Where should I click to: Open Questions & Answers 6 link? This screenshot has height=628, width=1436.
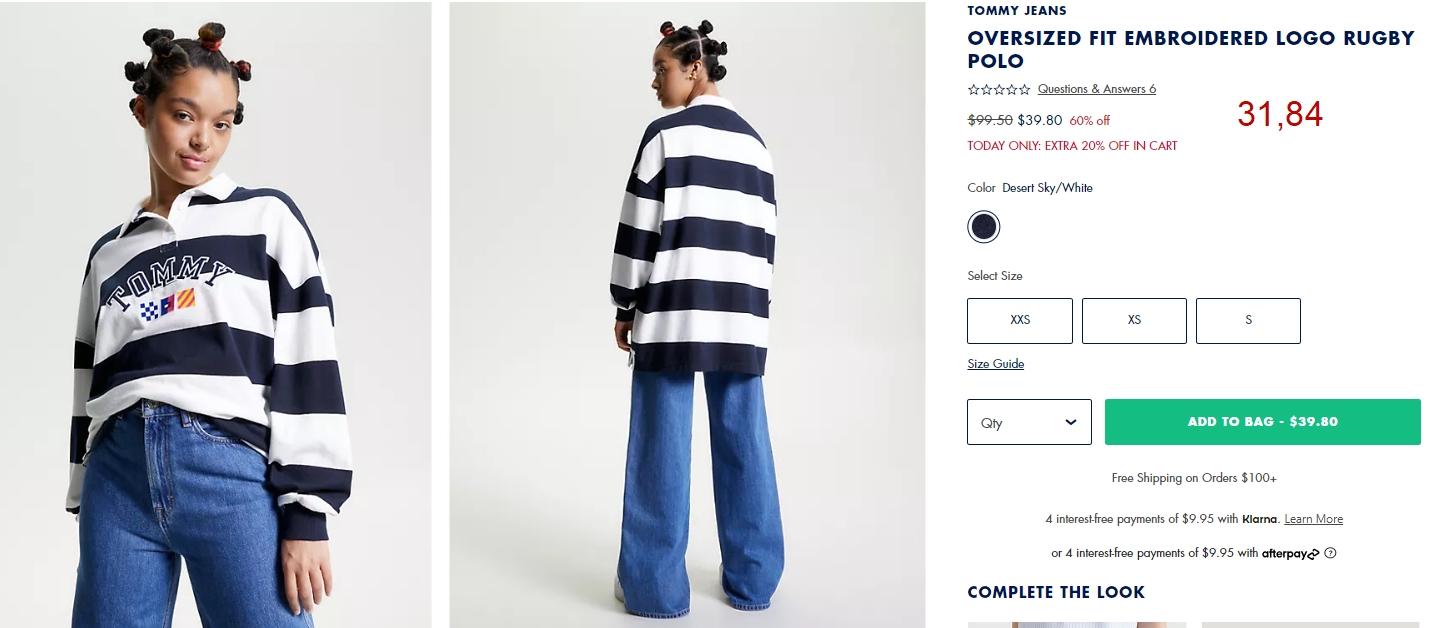point(1097,89)
